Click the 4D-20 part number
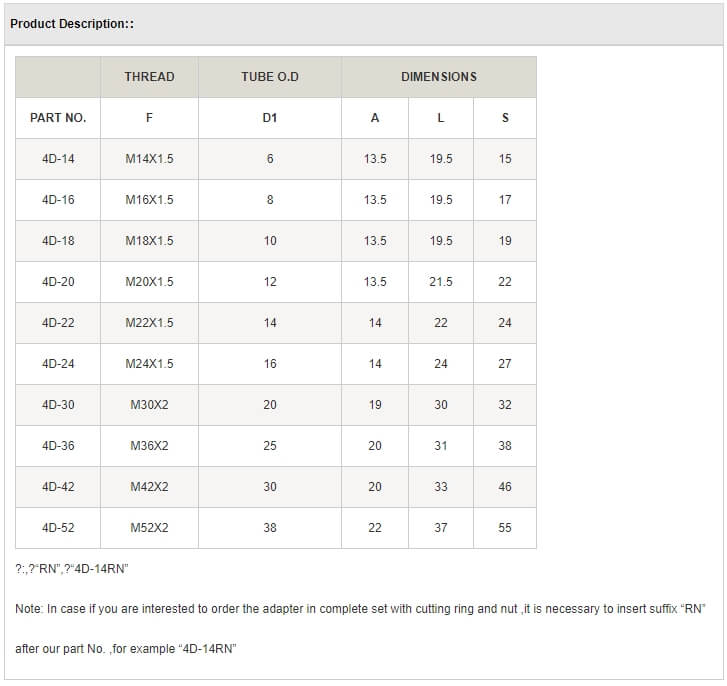This screenshot has height=686, width=727. [58, 282]
